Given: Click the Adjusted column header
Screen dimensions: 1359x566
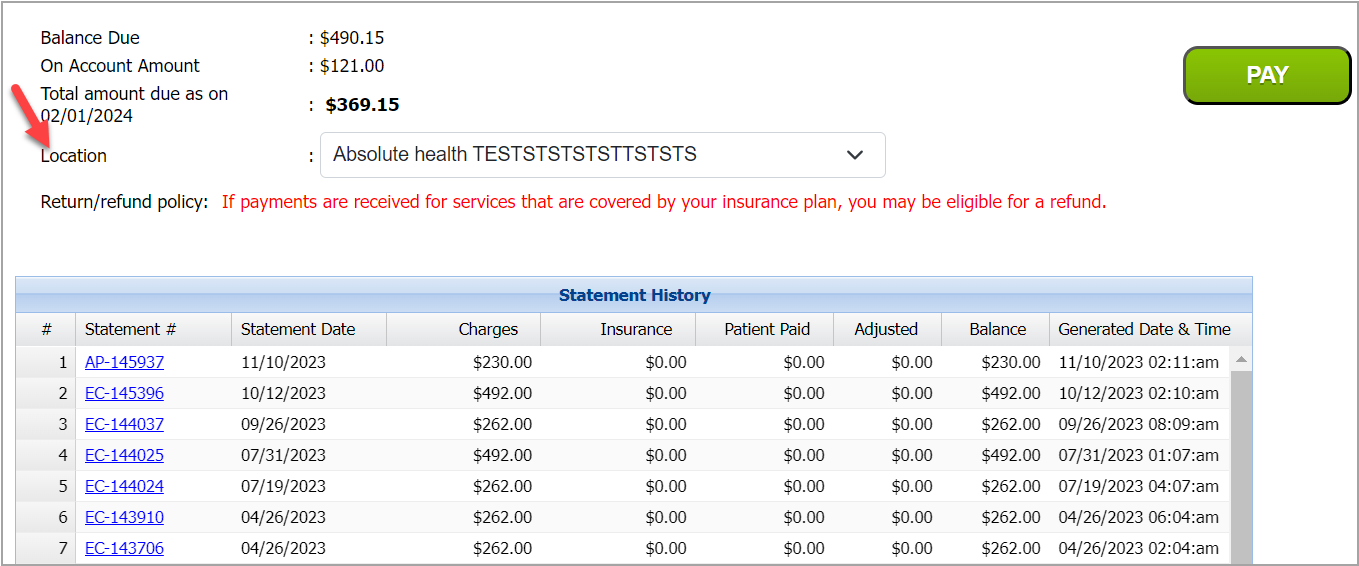Looking at the screenshot, I should (885, 329).
